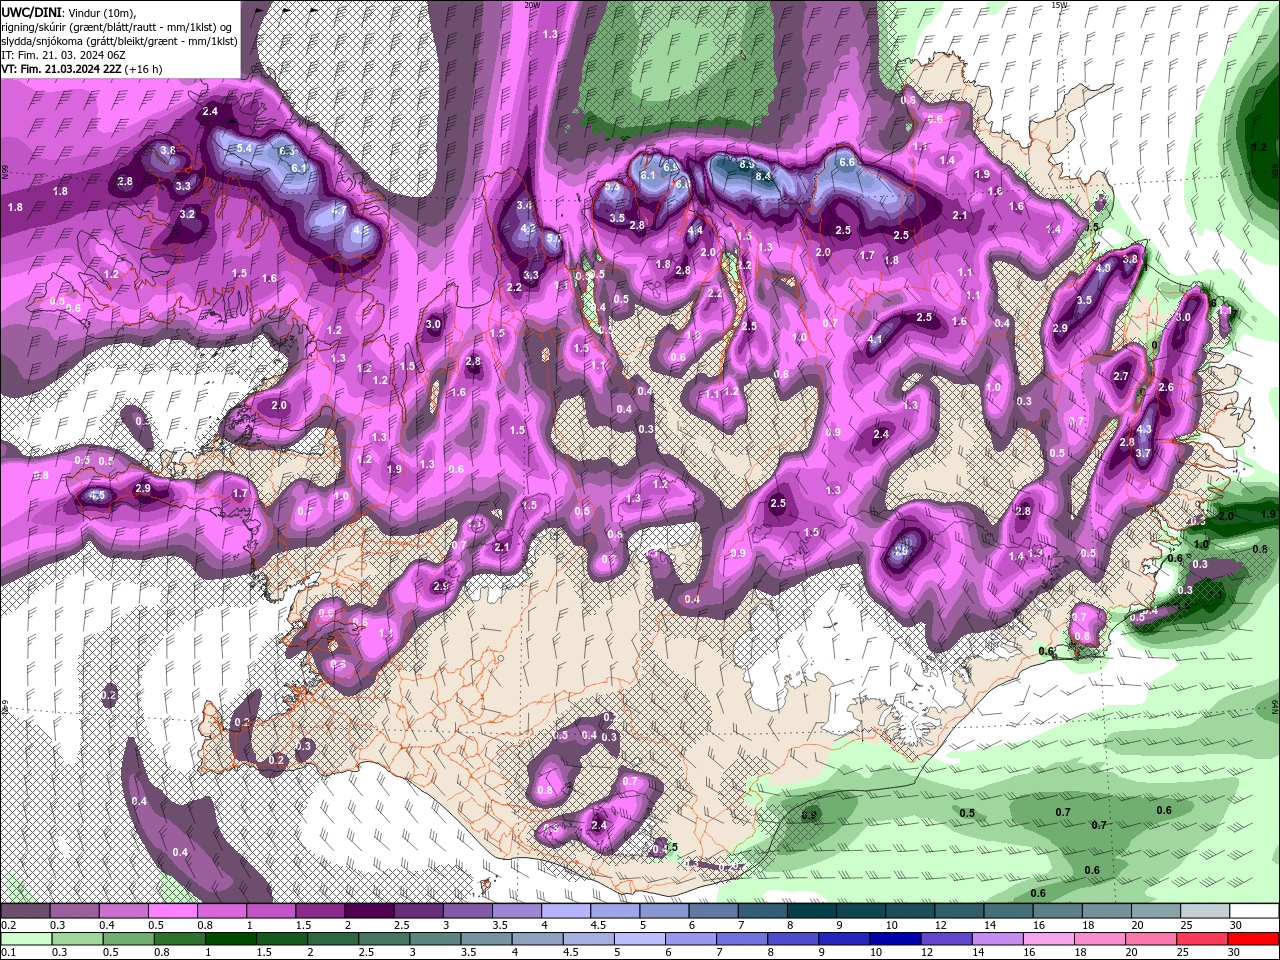Pick the white top legend swatch after 30
The image size is (1280, 960).
(1254, 911)
